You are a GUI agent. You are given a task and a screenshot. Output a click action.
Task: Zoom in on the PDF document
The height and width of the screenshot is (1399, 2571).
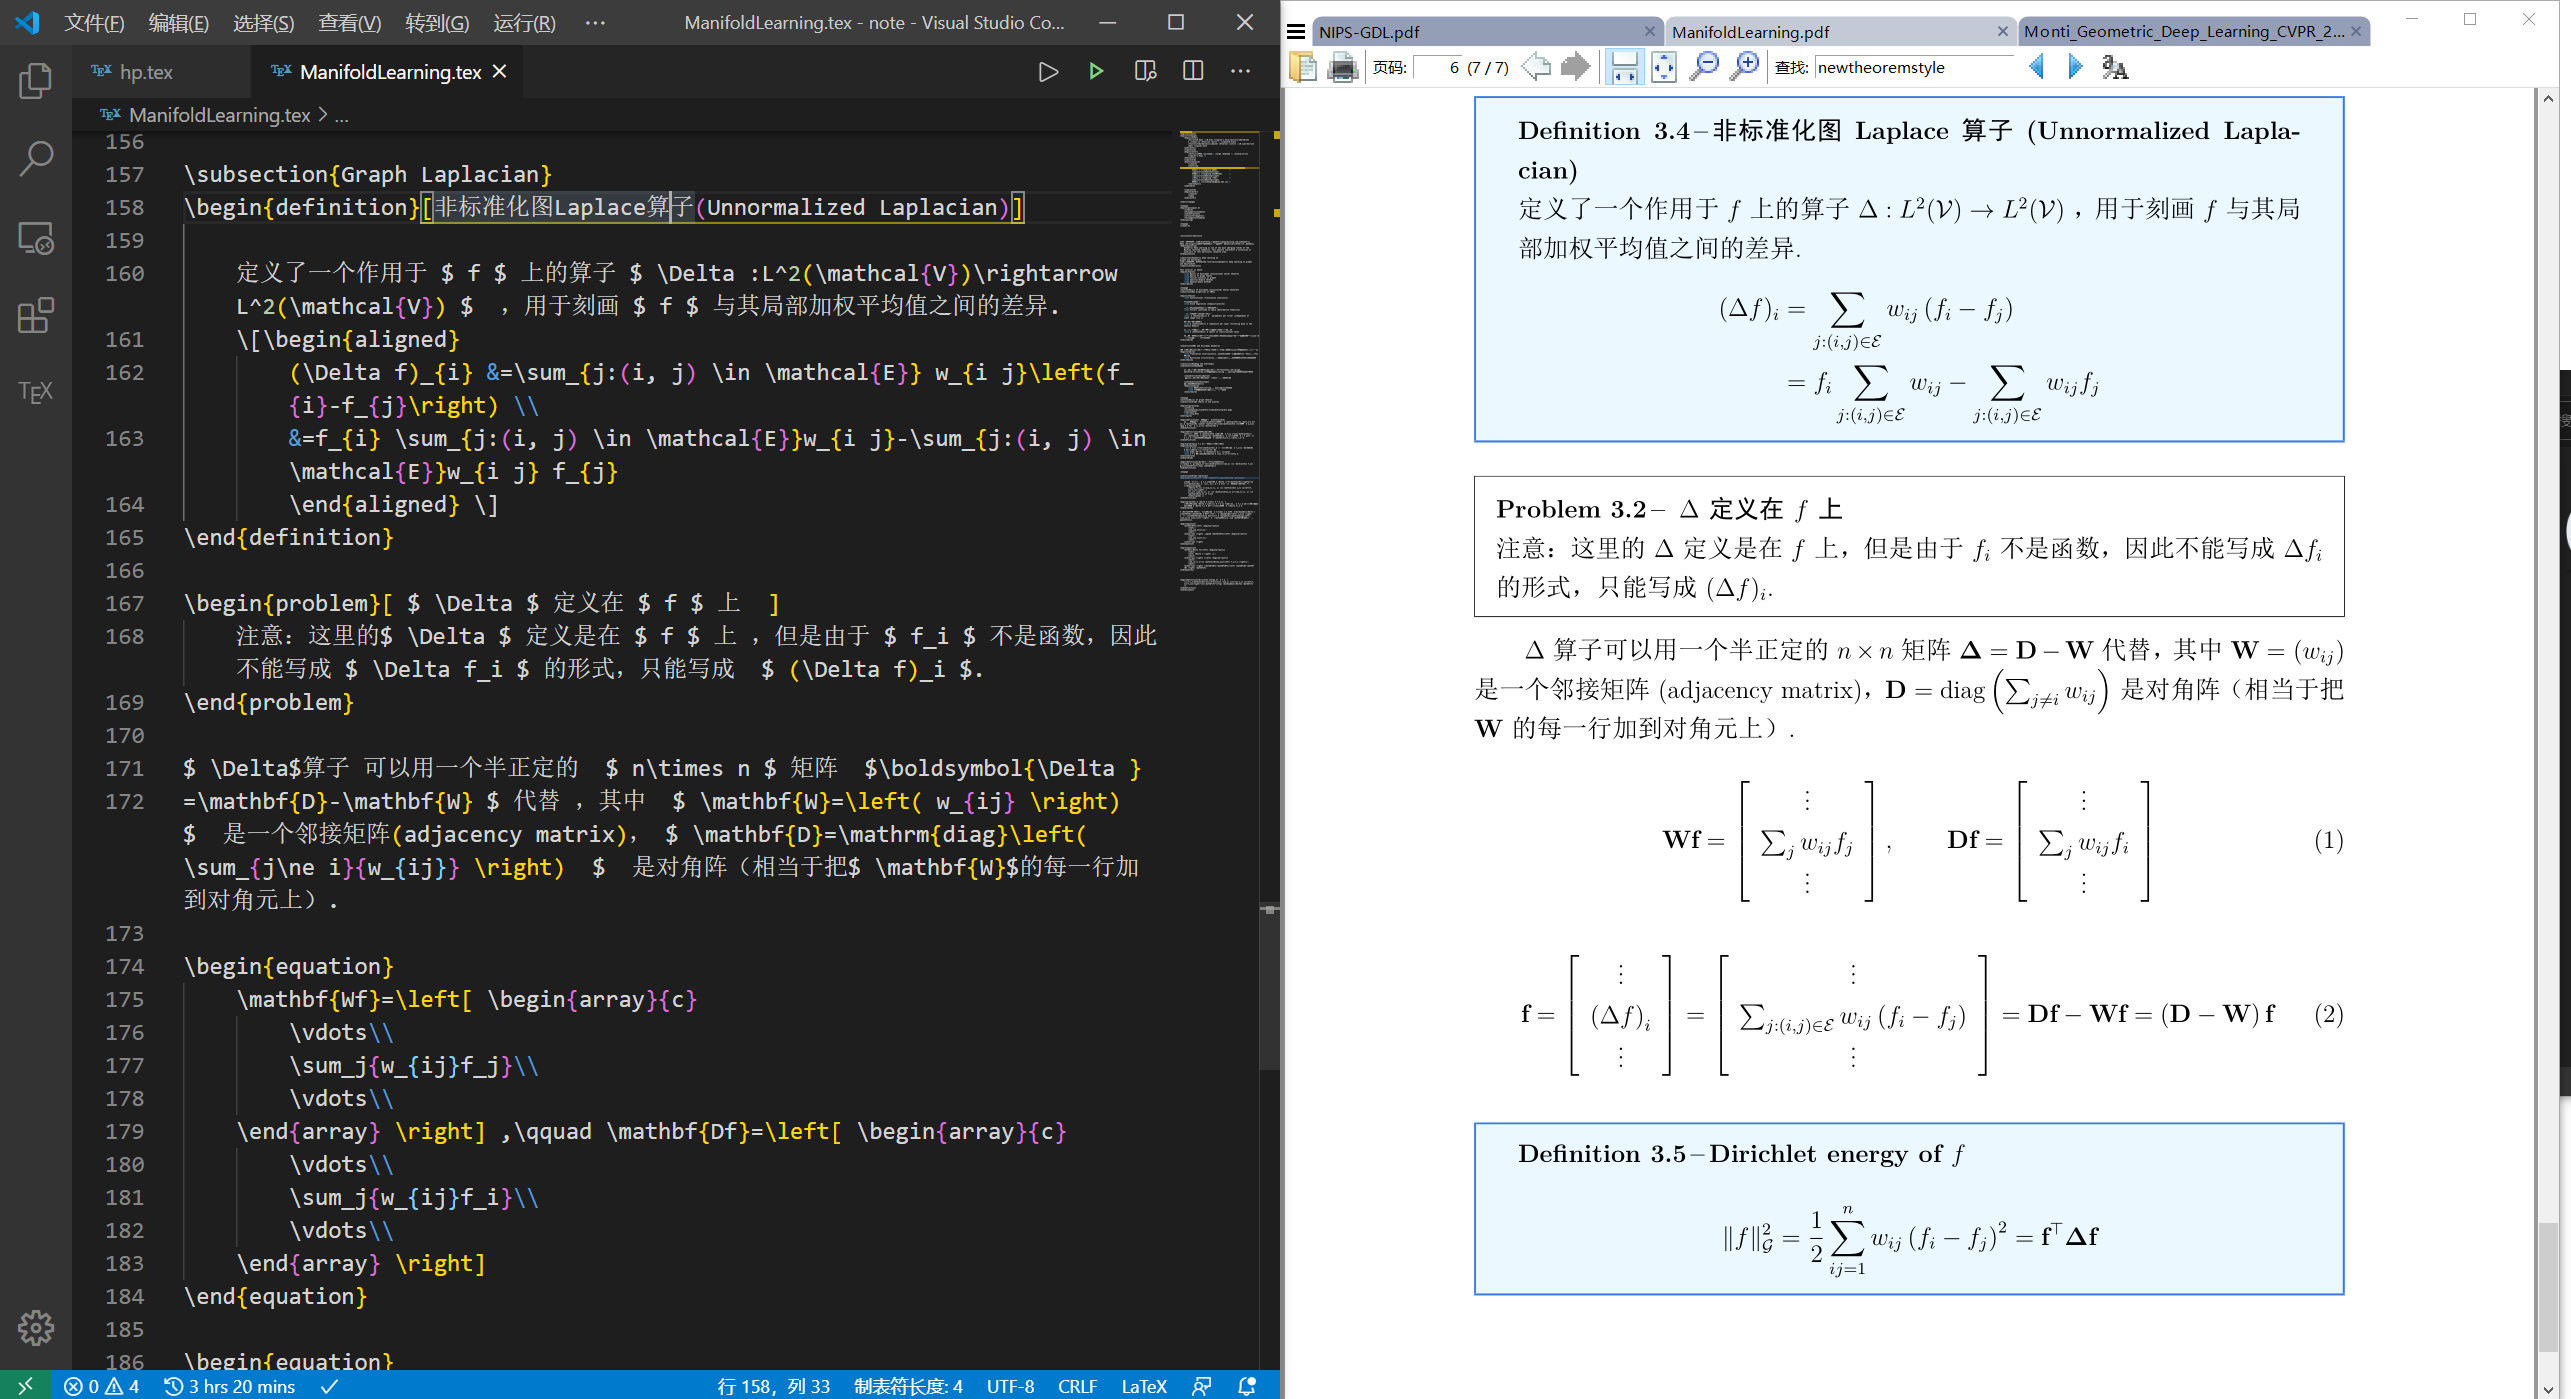pos(1744,67)
